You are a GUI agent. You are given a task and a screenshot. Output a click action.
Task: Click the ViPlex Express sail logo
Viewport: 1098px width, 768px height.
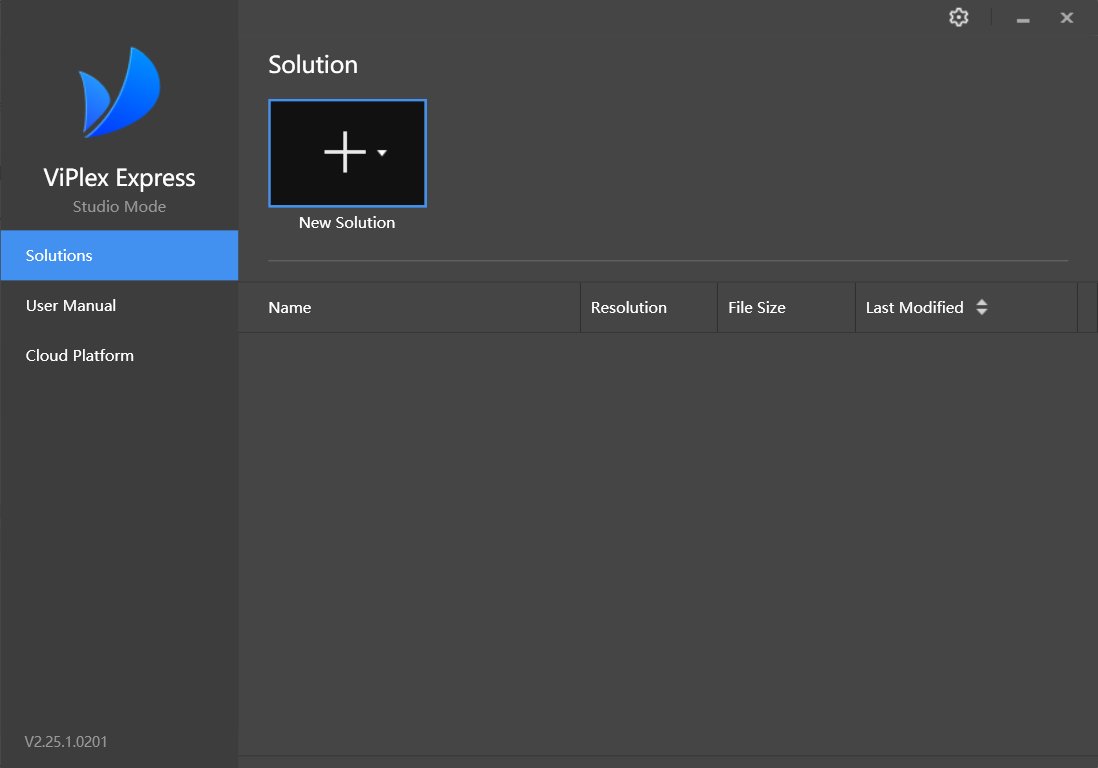[x=119, y=92]
